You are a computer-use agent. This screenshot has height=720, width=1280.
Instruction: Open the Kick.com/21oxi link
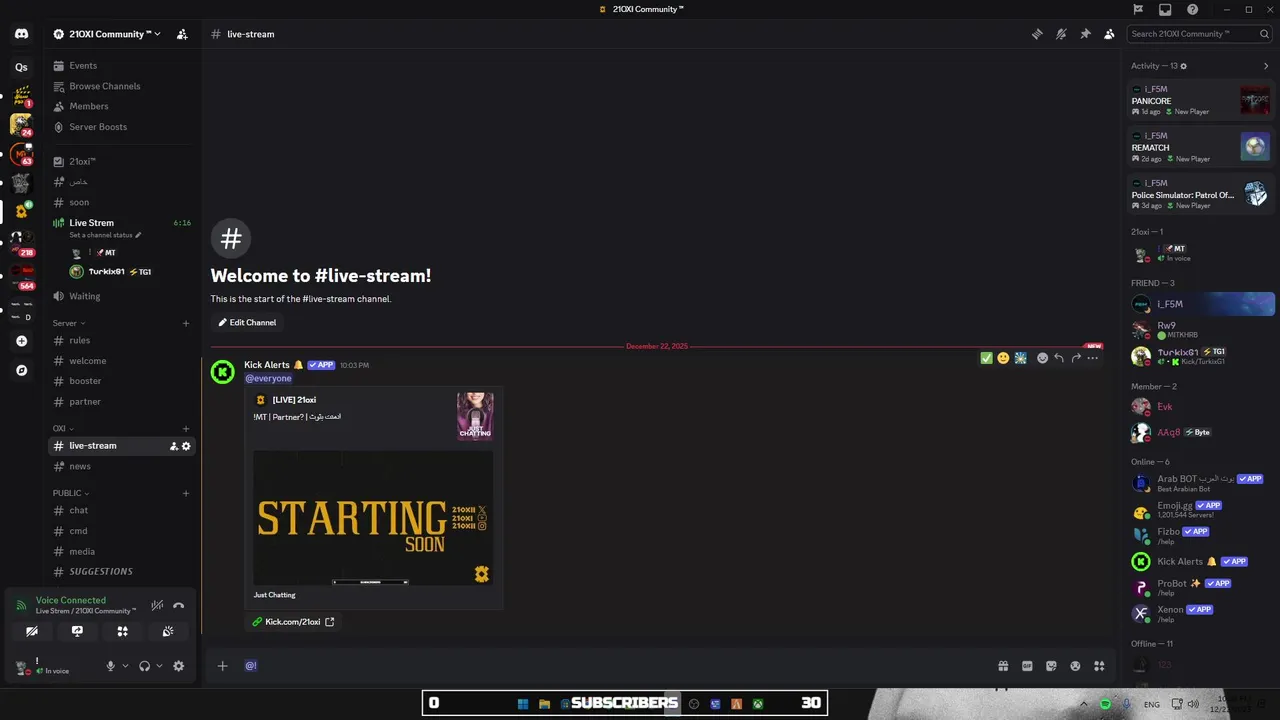pos(293,622)
